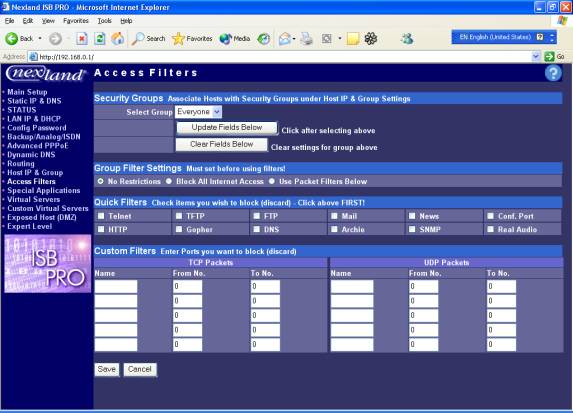Open the View menu

pos(48,21)
